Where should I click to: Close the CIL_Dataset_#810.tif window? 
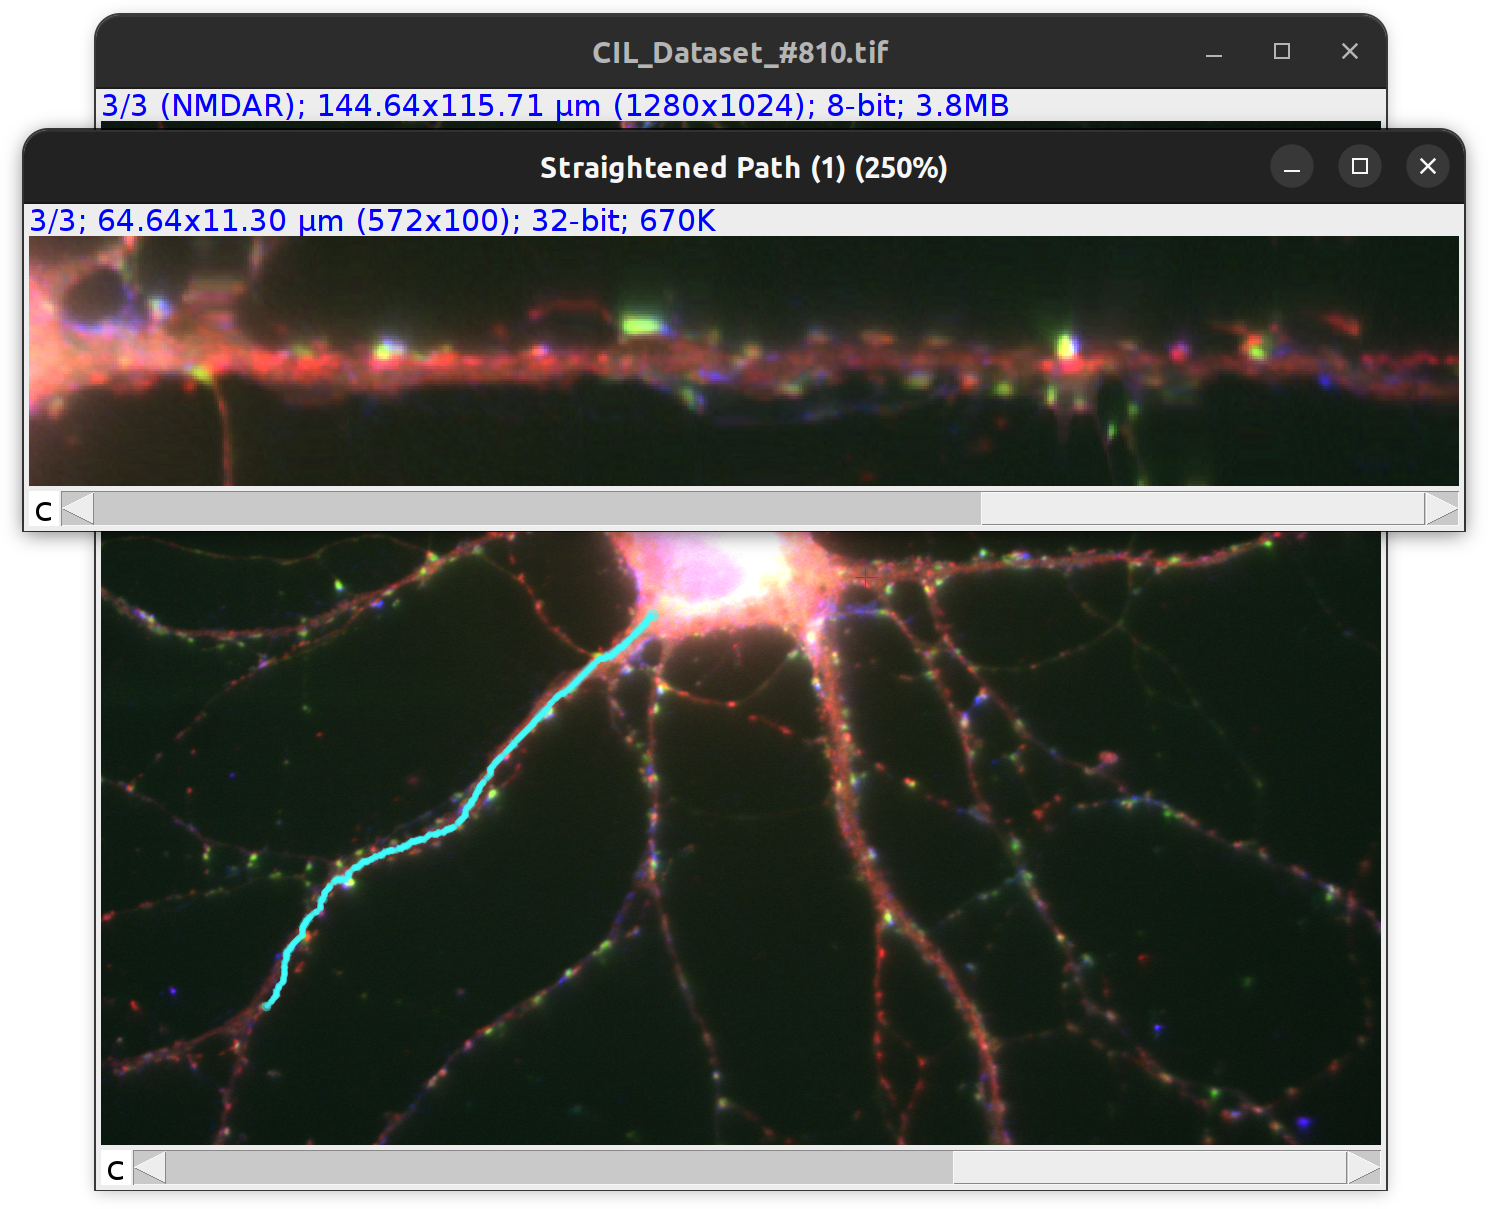[x=1350, y=52]
